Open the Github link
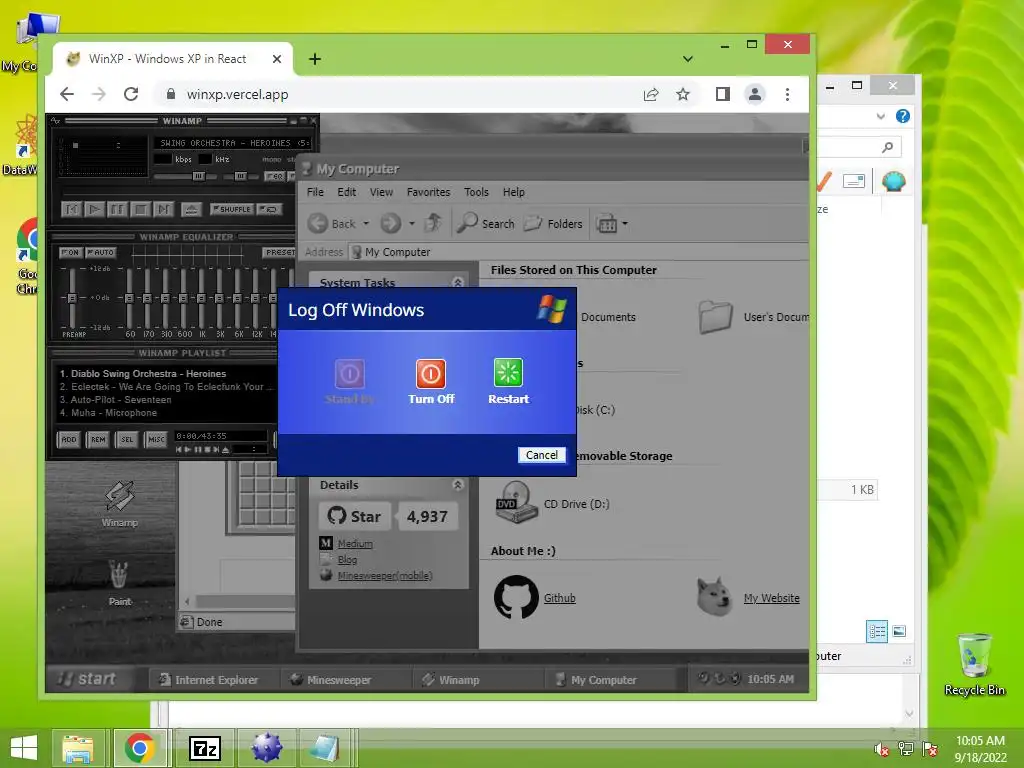Image resolution: width=1024 pixels, height=768 pixels. pos(560,598)
